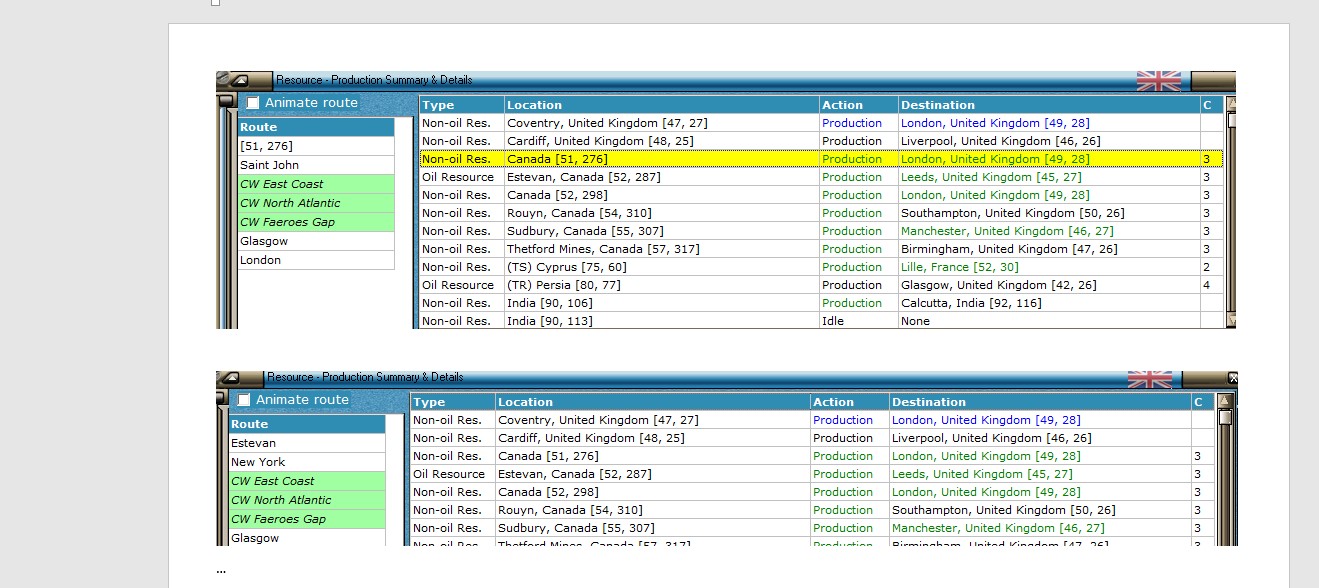This screenshot has width=1319, height=588.
Task: Enable Animate route checkbox in upper window
Action: (253, 103)
